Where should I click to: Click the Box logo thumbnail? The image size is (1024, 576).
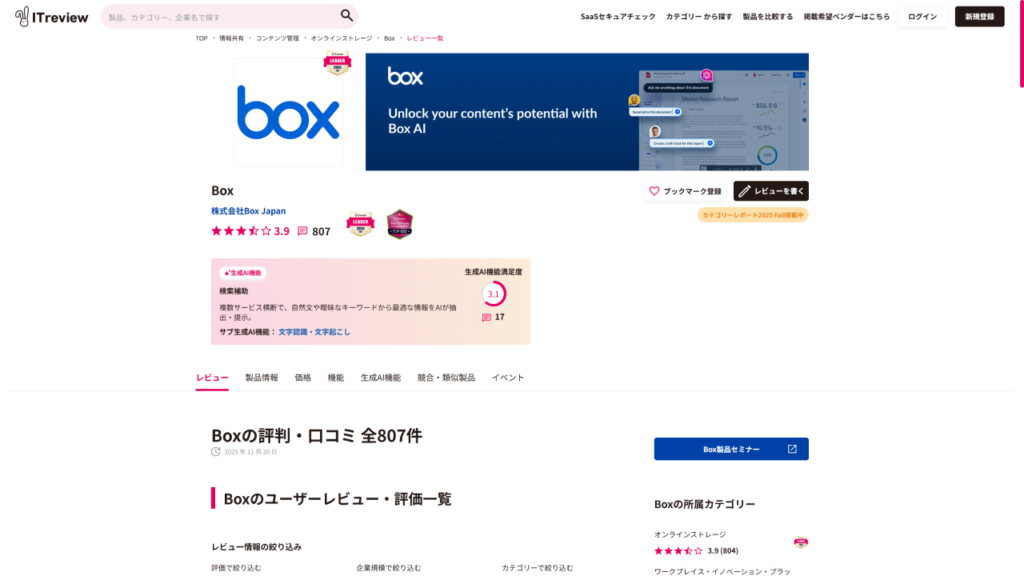288,112
